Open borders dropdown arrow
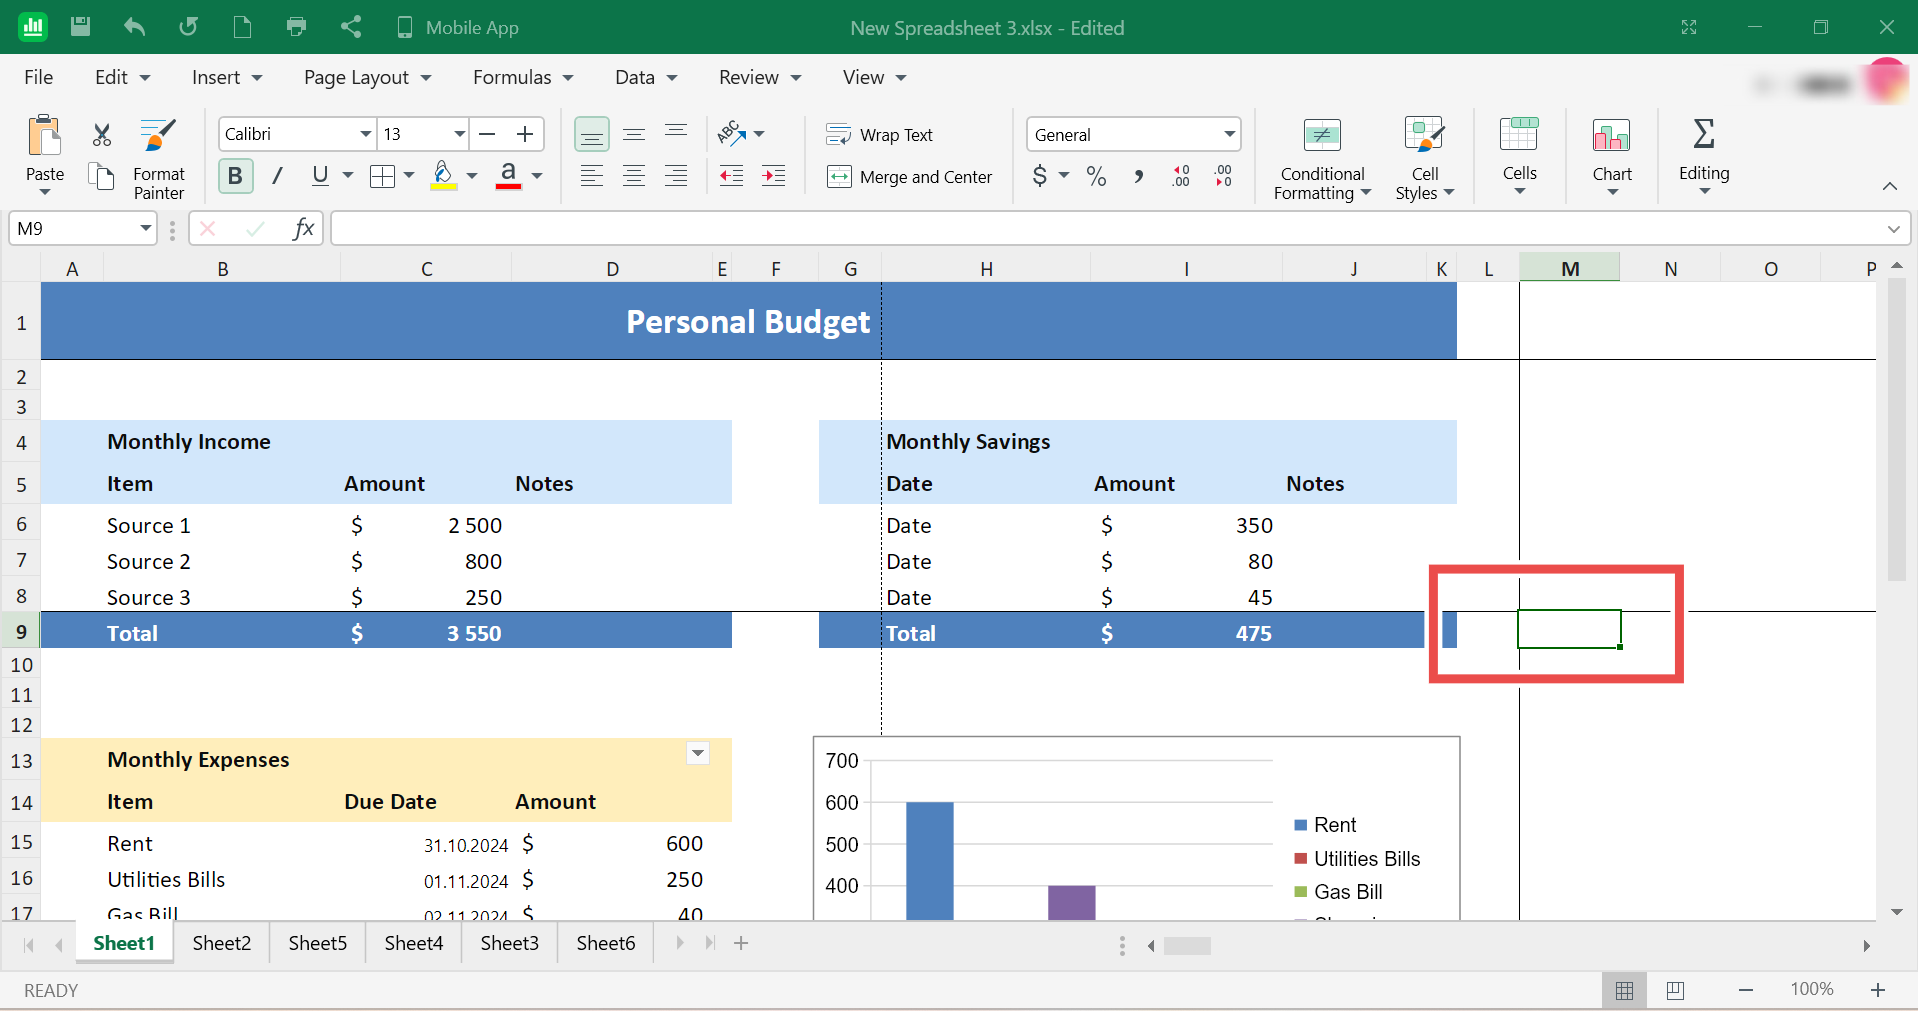 click(409, 176)
